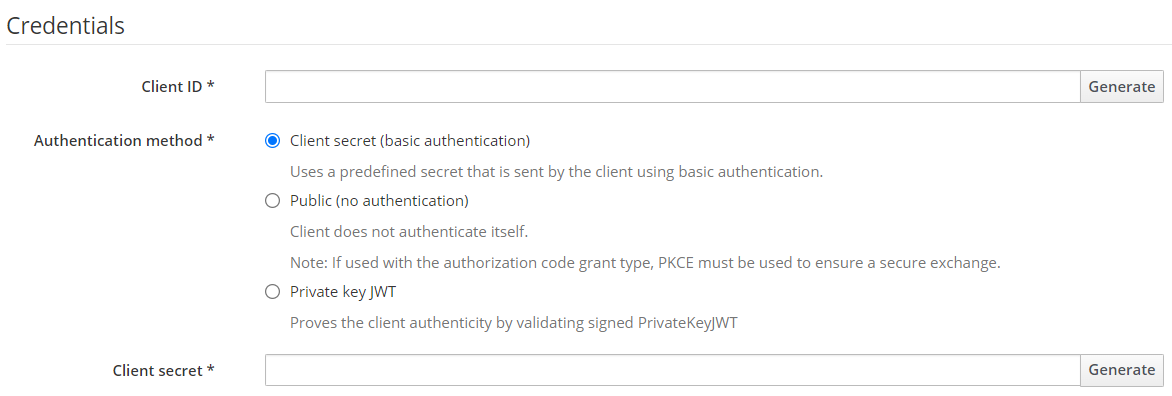1172x396 pixels.
Task: Click the divider line beneath Credentials heading
Action: click(x=586, y=44)
